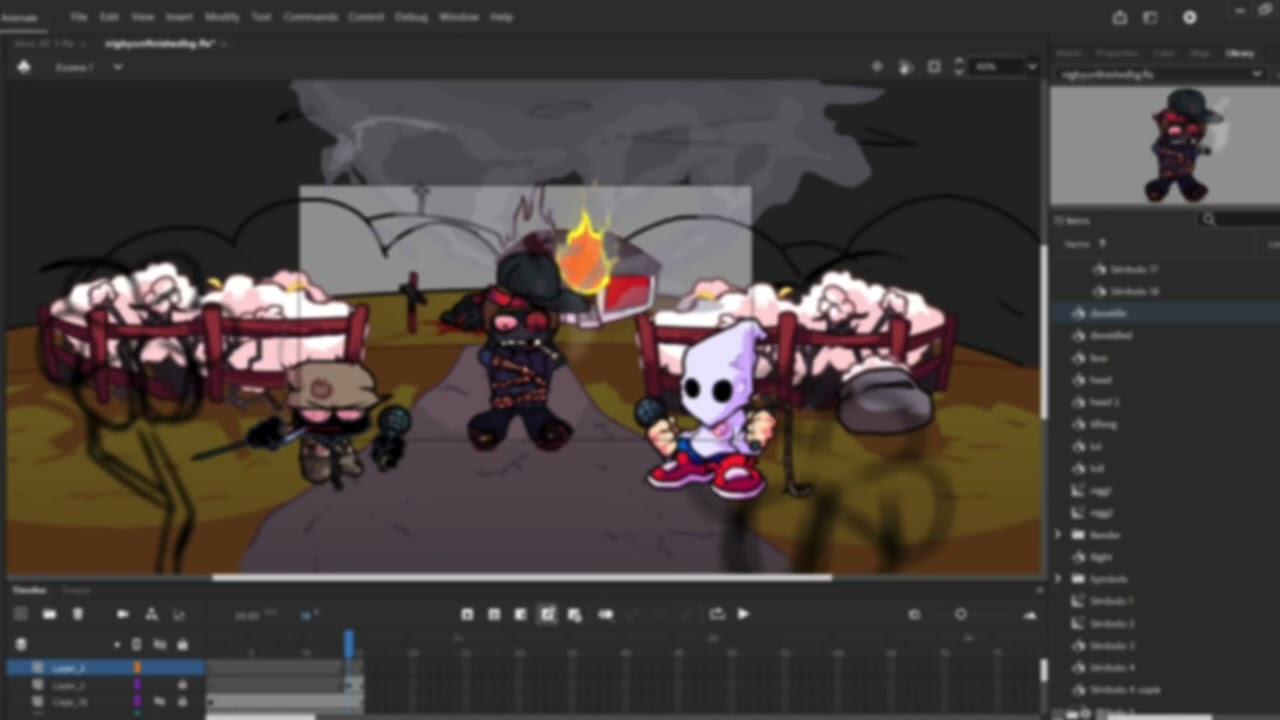
Task: Select the Layer_3 layer
Action: pos(69,667)
